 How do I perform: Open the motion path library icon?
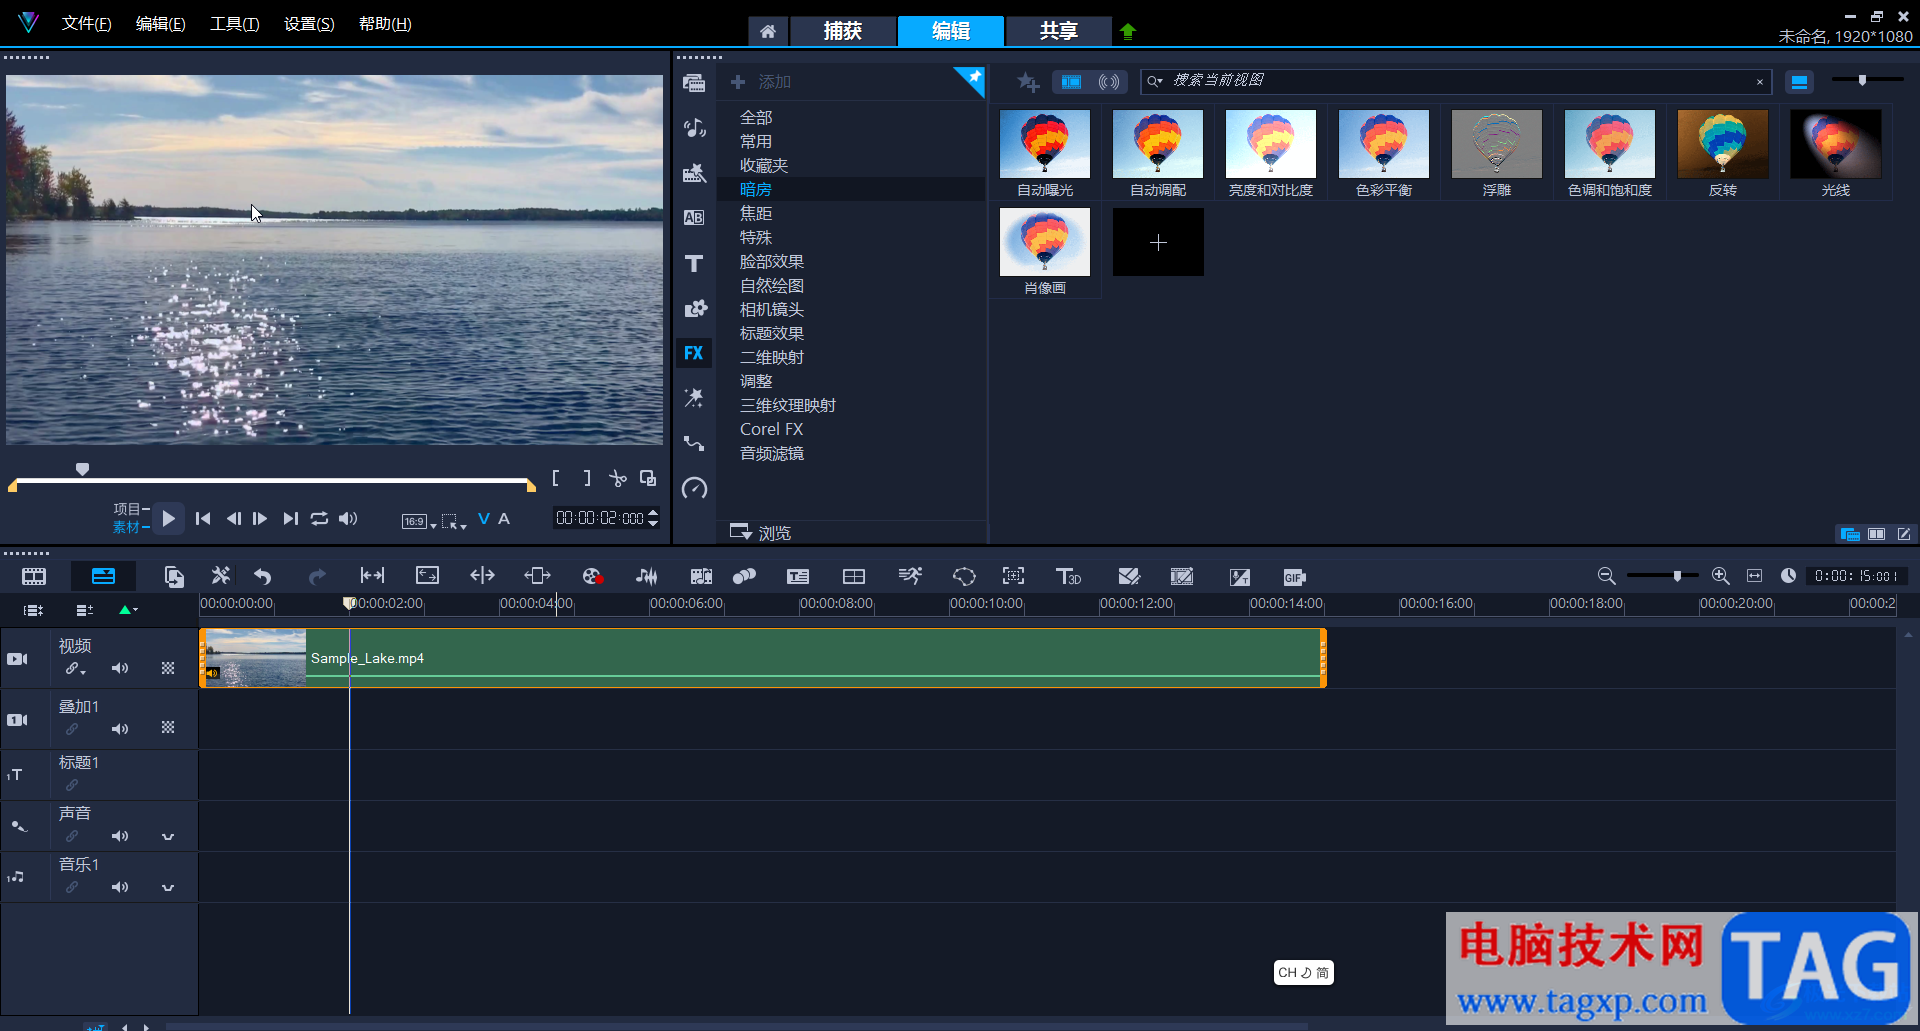(x=694, y=443)
